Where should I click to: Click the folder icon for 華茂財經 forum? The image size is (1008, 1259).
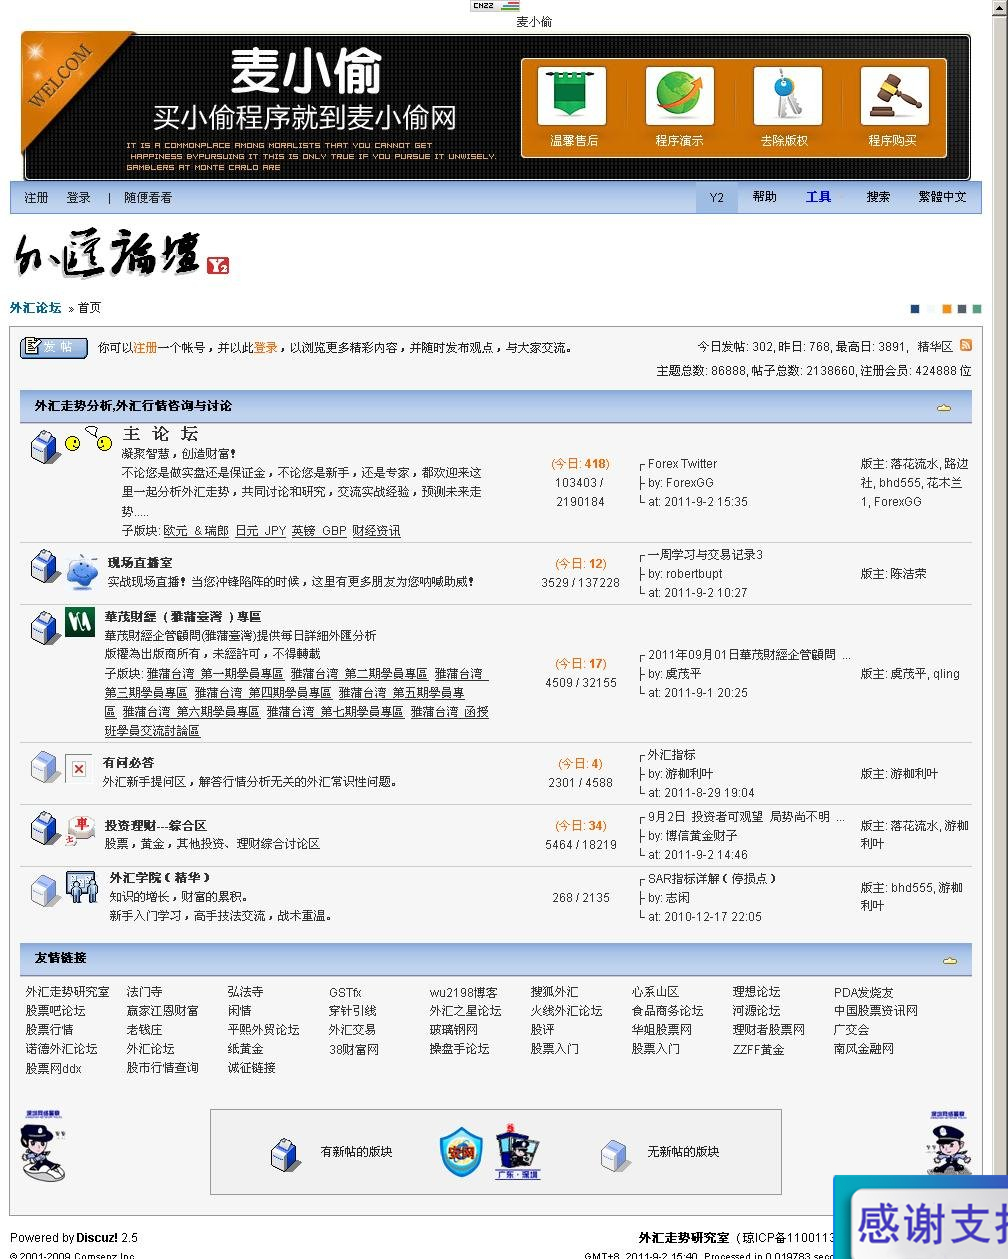pos(44,627)
